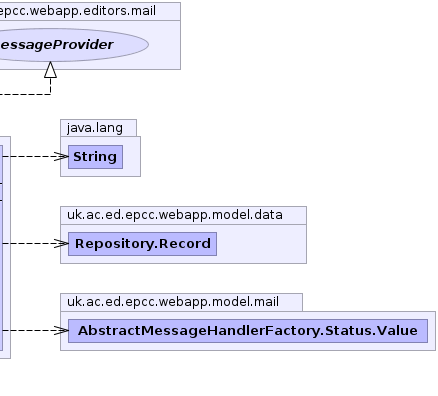The height and width of the screenshot is (396, 438).
Task: Select the java.lang package tab label
Action: (95, 128)
